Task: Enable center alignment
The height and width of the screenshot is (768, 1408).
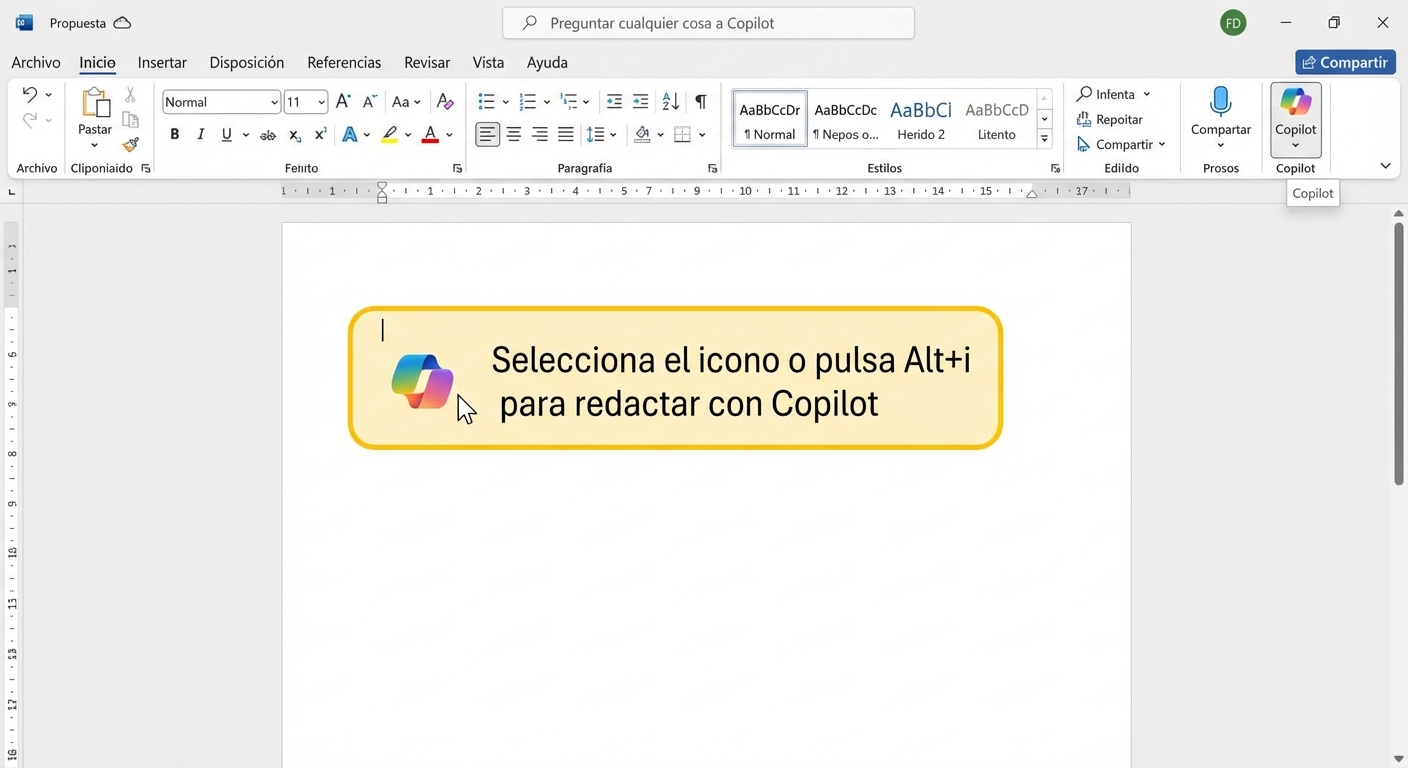Action: [x=513, y=133]
